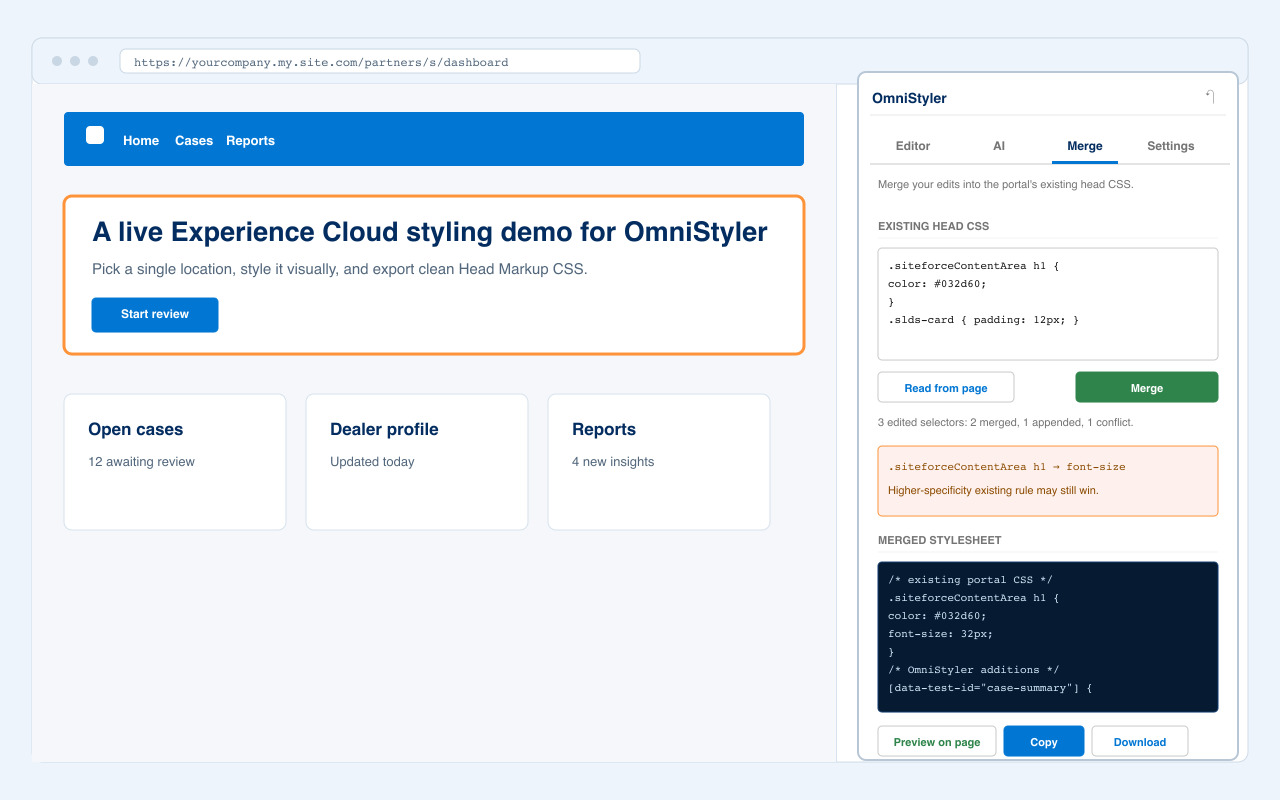Open the Settings tab

click(x=1171, y=146)
